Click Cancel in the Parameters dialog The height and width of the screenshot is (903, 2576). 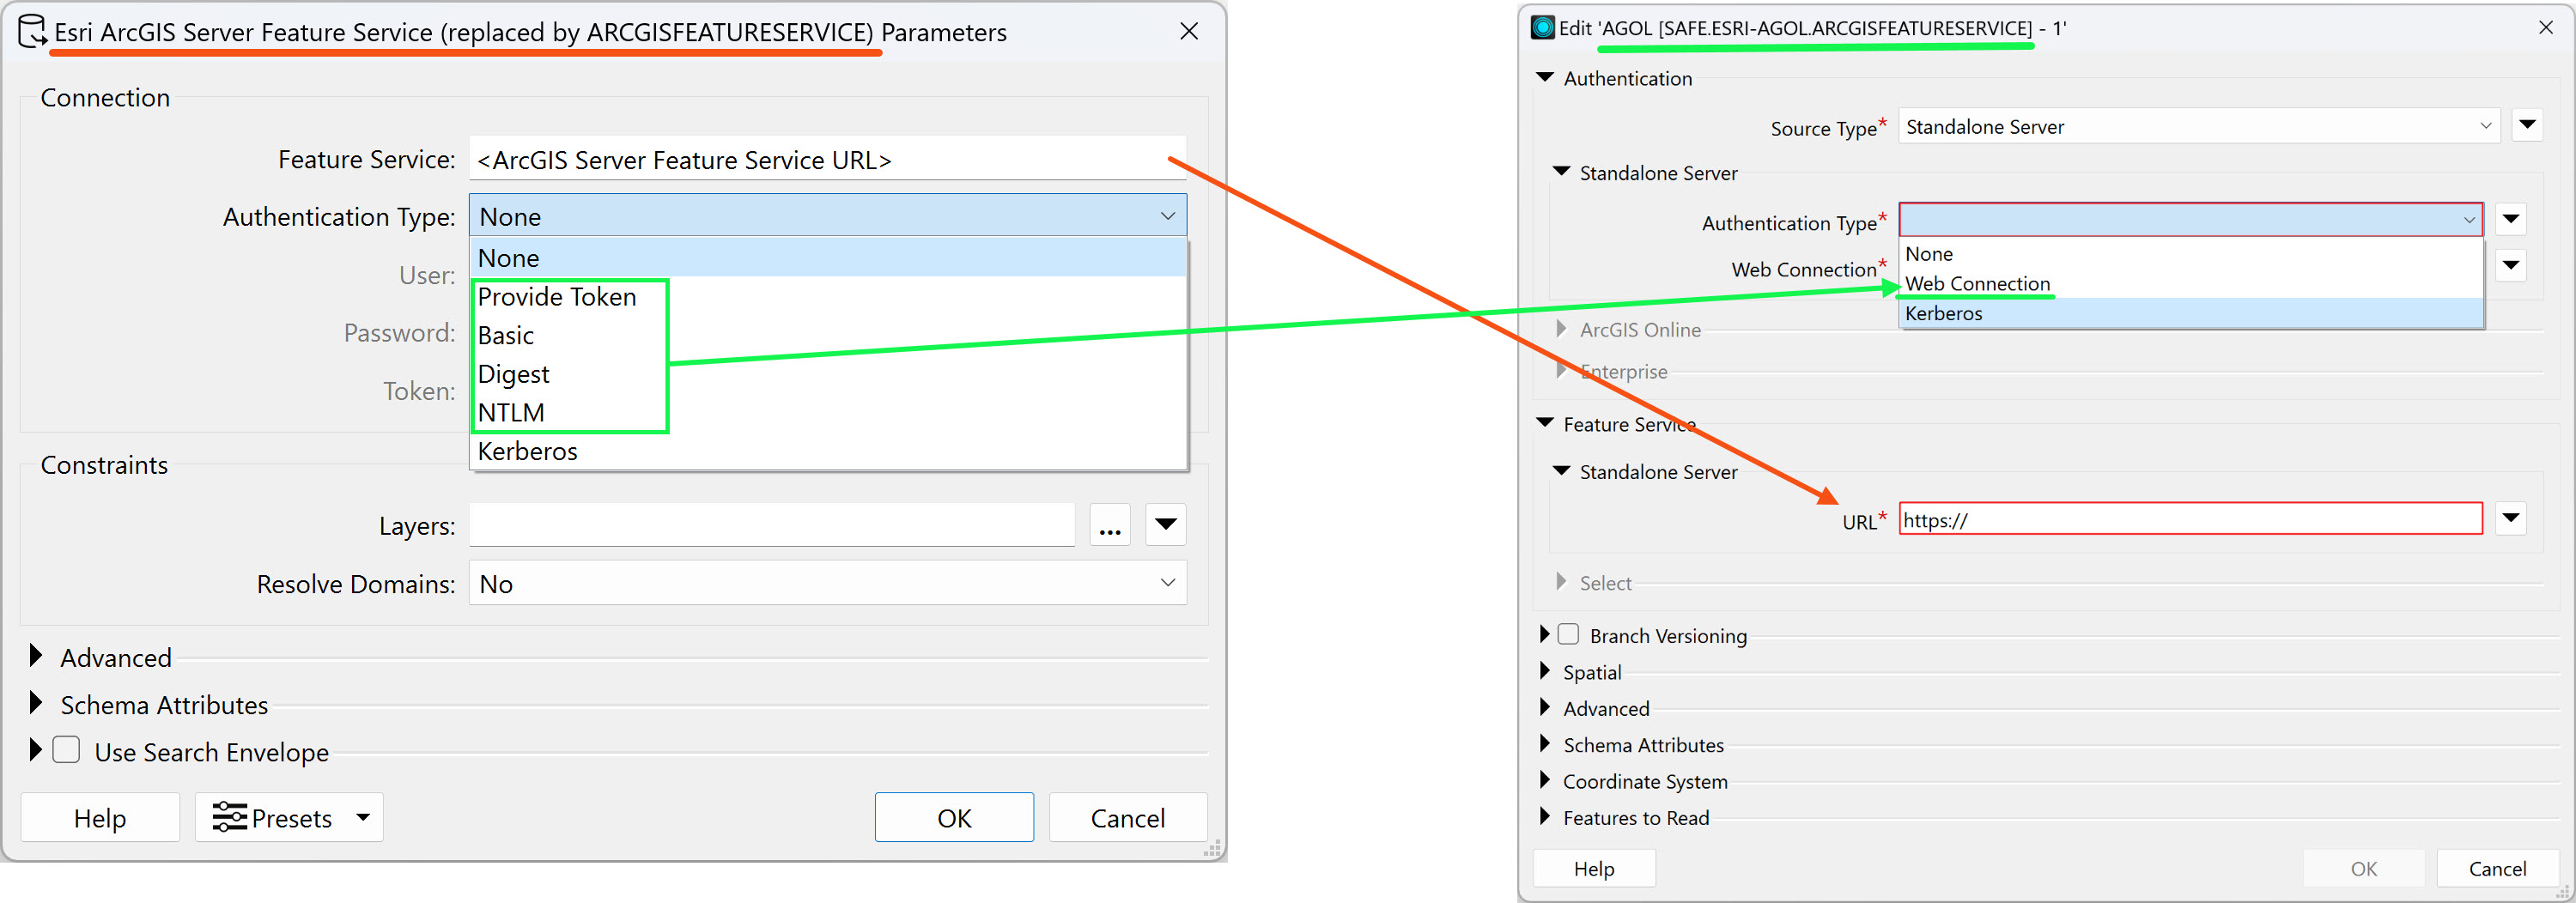coord(1128,818)
